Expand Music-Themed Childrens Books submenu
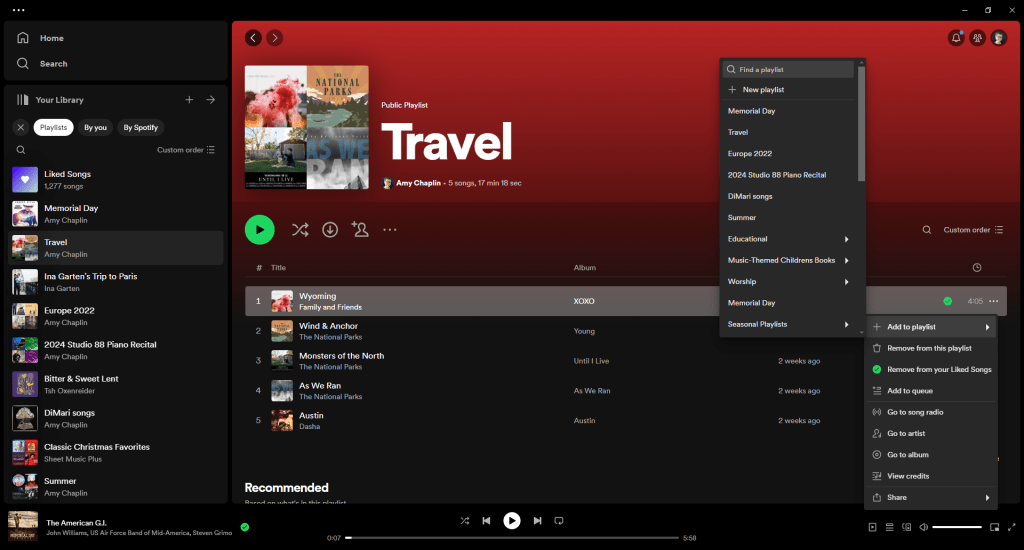1024x550 pixels. tap(788, 260)
